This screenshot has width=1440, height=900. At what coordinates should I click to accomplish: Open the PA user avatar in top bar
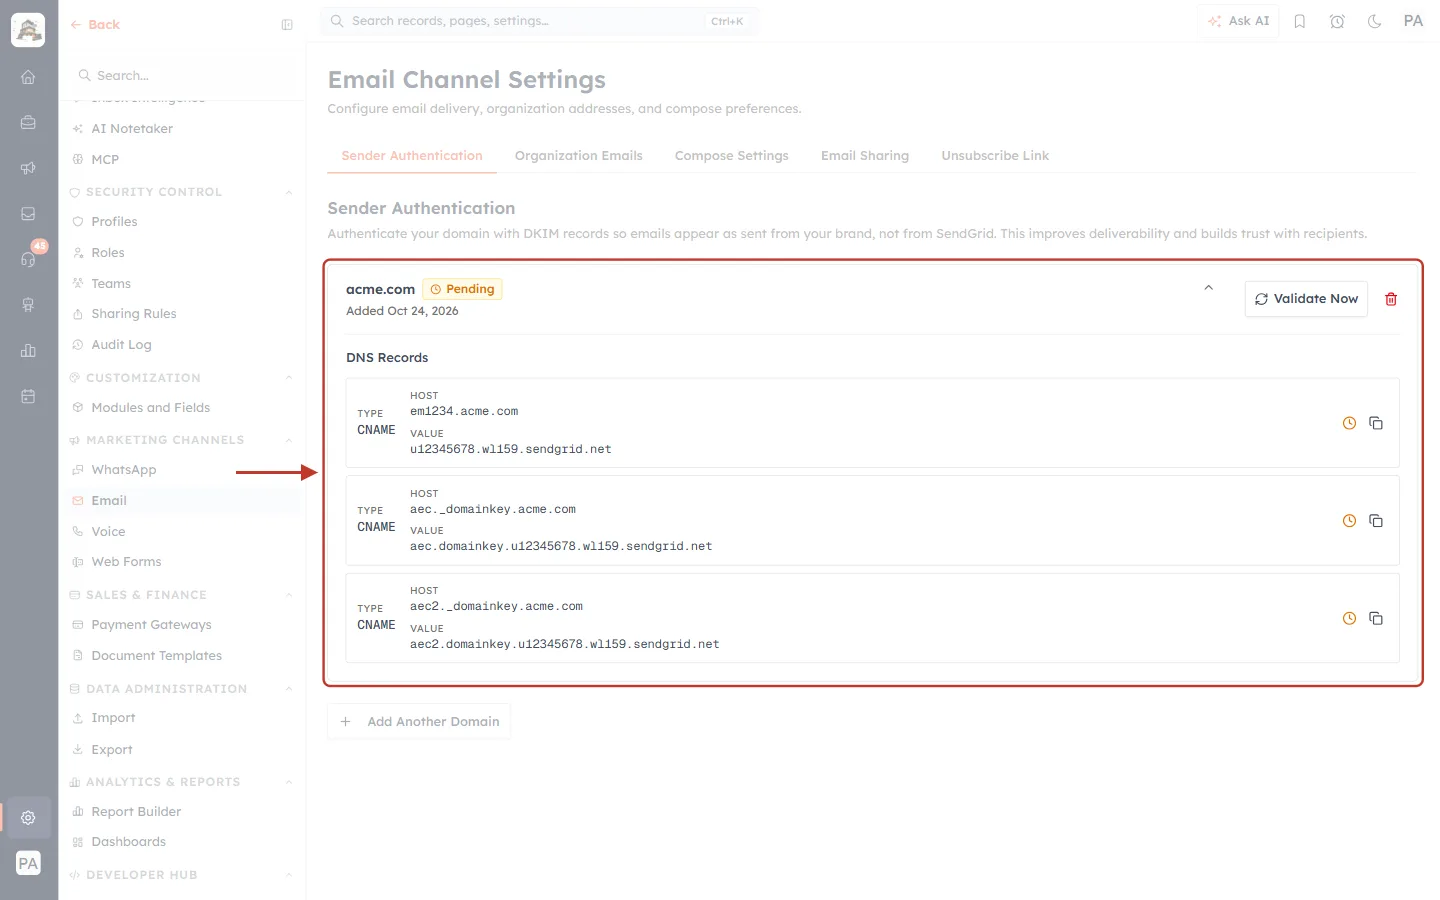point(1413,21)
